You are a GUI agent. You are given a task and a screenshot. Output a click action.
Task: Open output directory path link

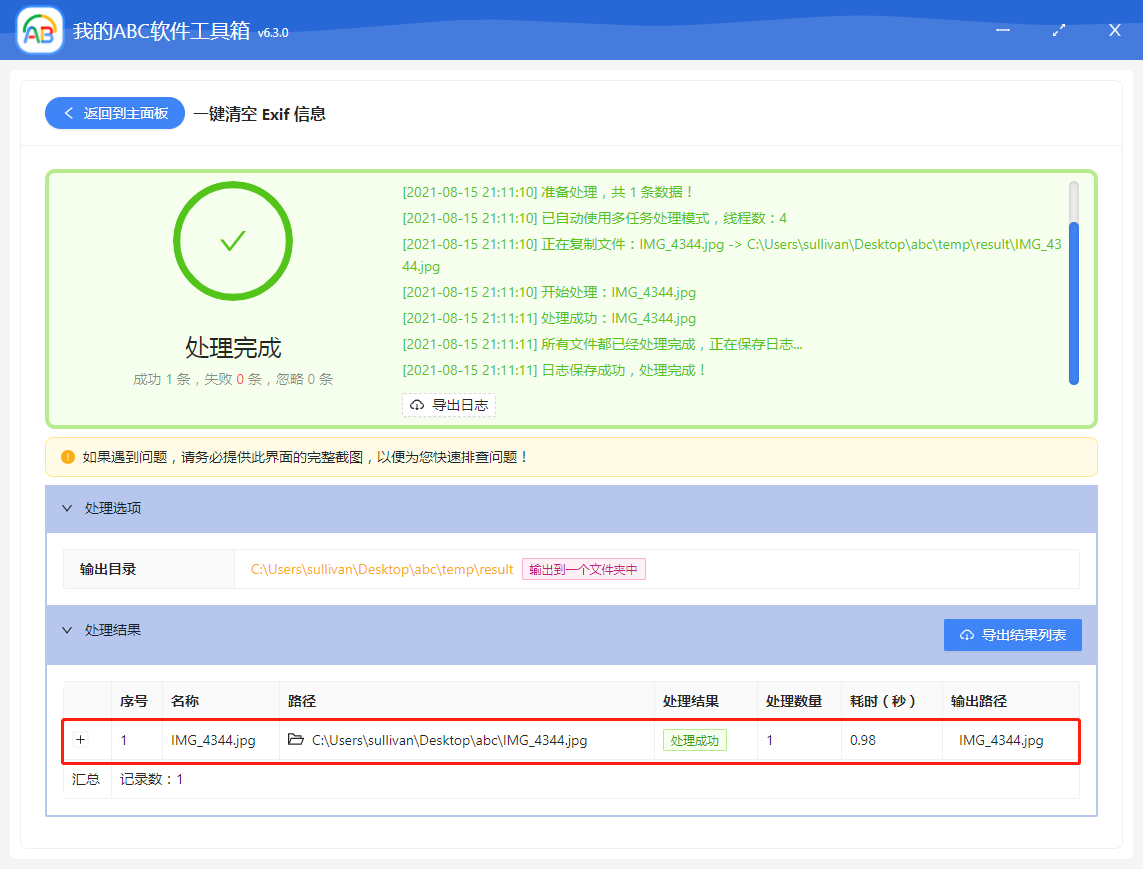[381, 569]
